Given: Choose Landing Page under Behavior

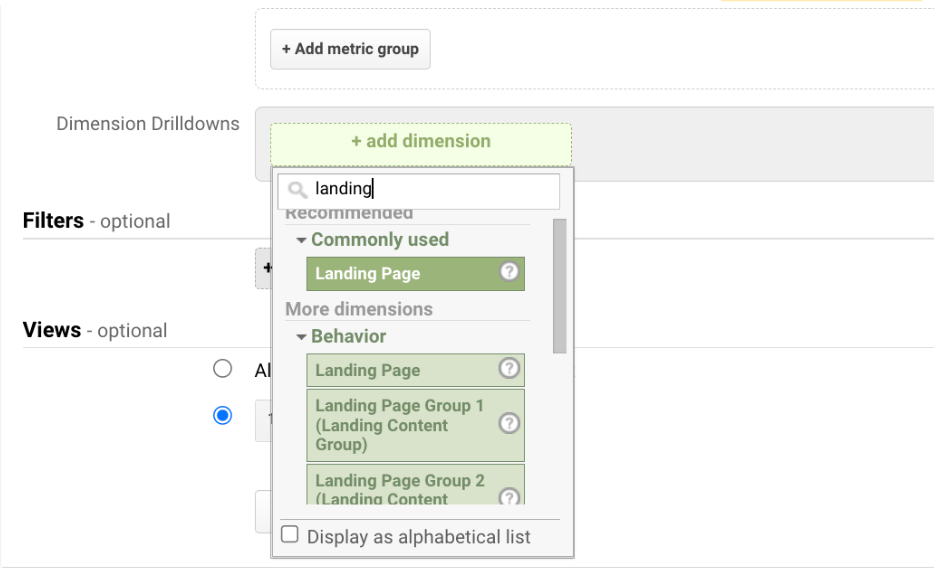Looking at the screenshot, I should point(400,370).
